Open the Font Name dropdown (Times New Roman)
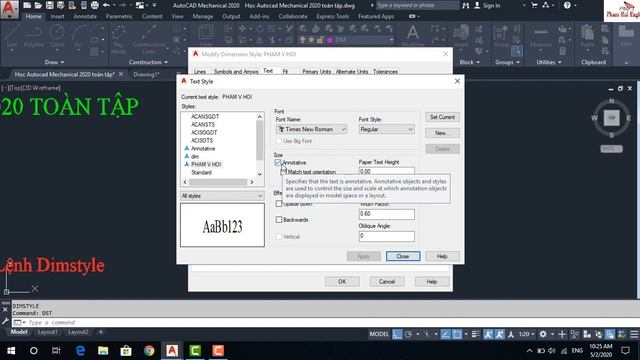The image size is (640, 360). (x=311, y=129)
